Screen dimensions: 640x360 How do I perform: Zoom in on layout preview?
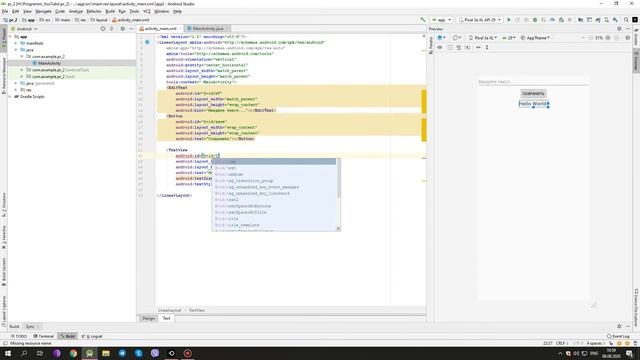[608, 38]
